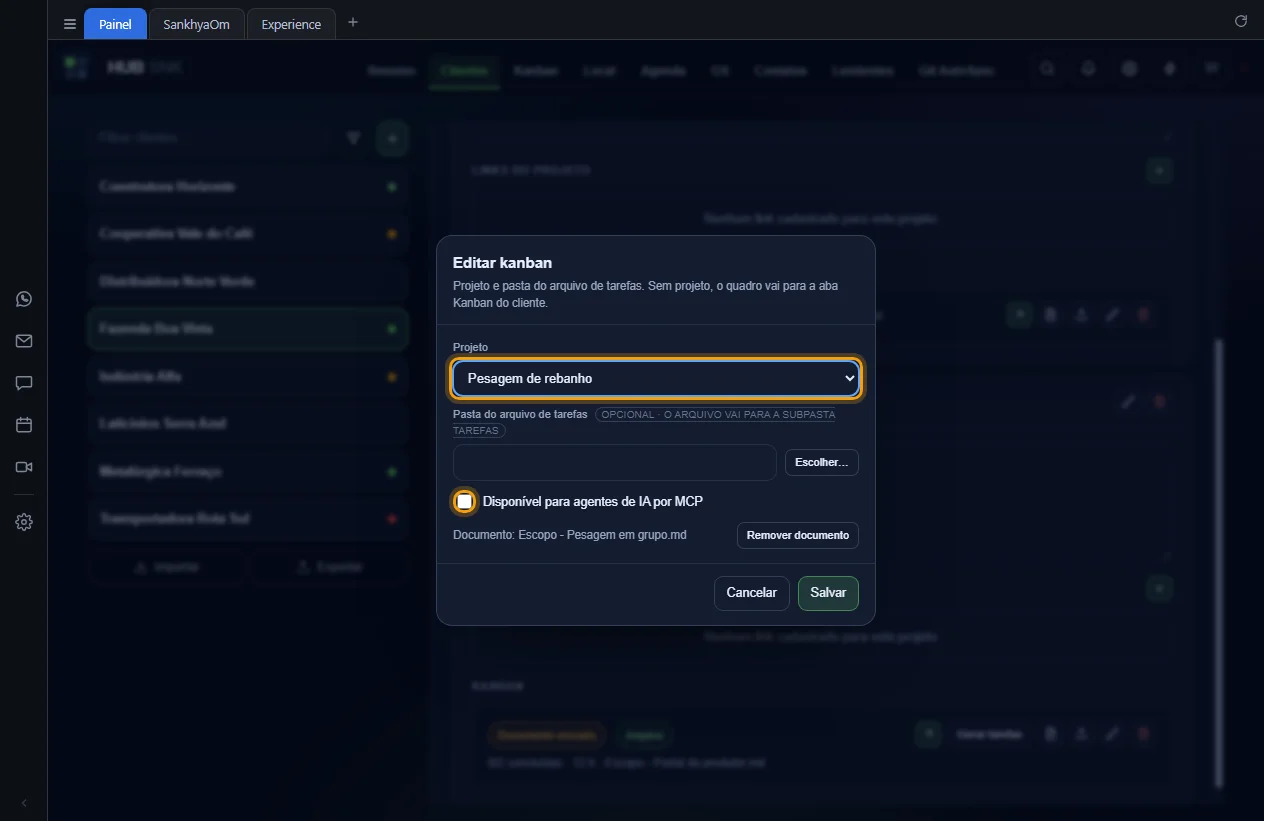Click the Documento: Escopo - Pesagem em grupo.md text
The height and width of the screenshot is (821, 1264).
point(570,535)
